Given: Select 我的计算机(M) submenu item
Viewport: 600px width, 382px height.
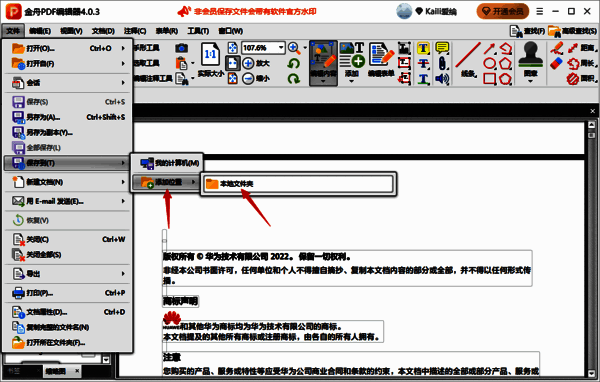Looking at the screenshot, I should [167, 163].
